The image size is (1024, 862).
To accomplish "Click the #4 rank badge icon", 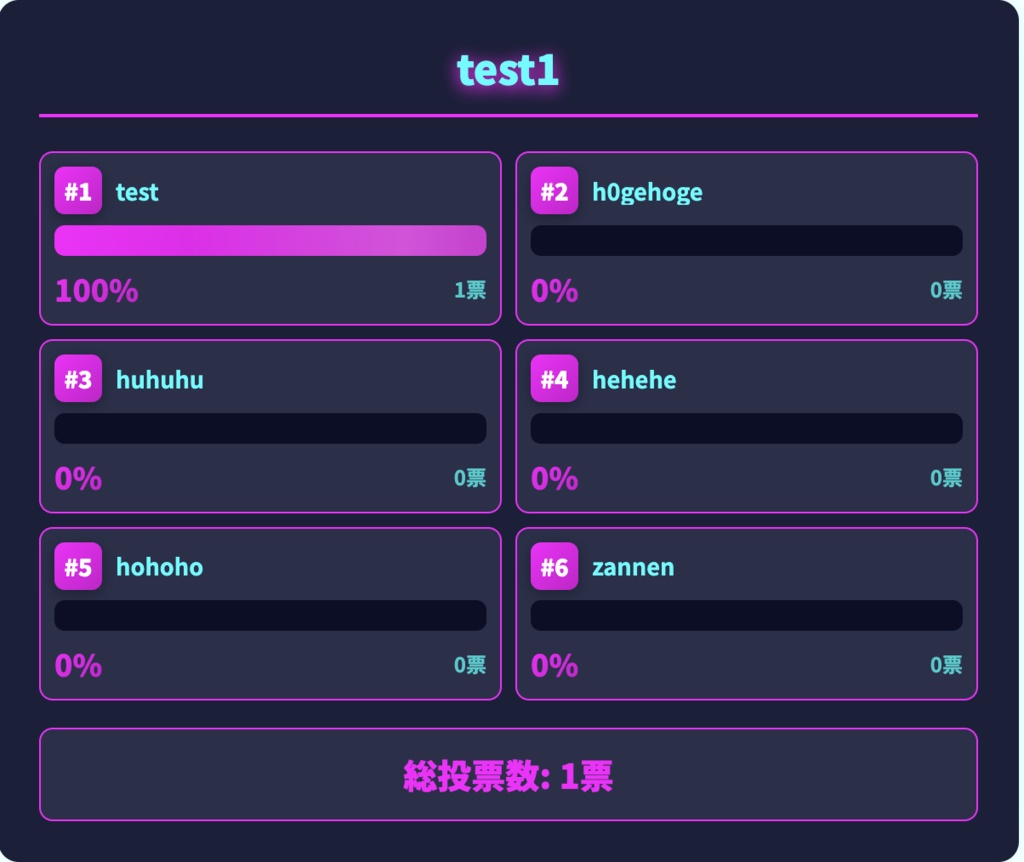I will (554, 379).
